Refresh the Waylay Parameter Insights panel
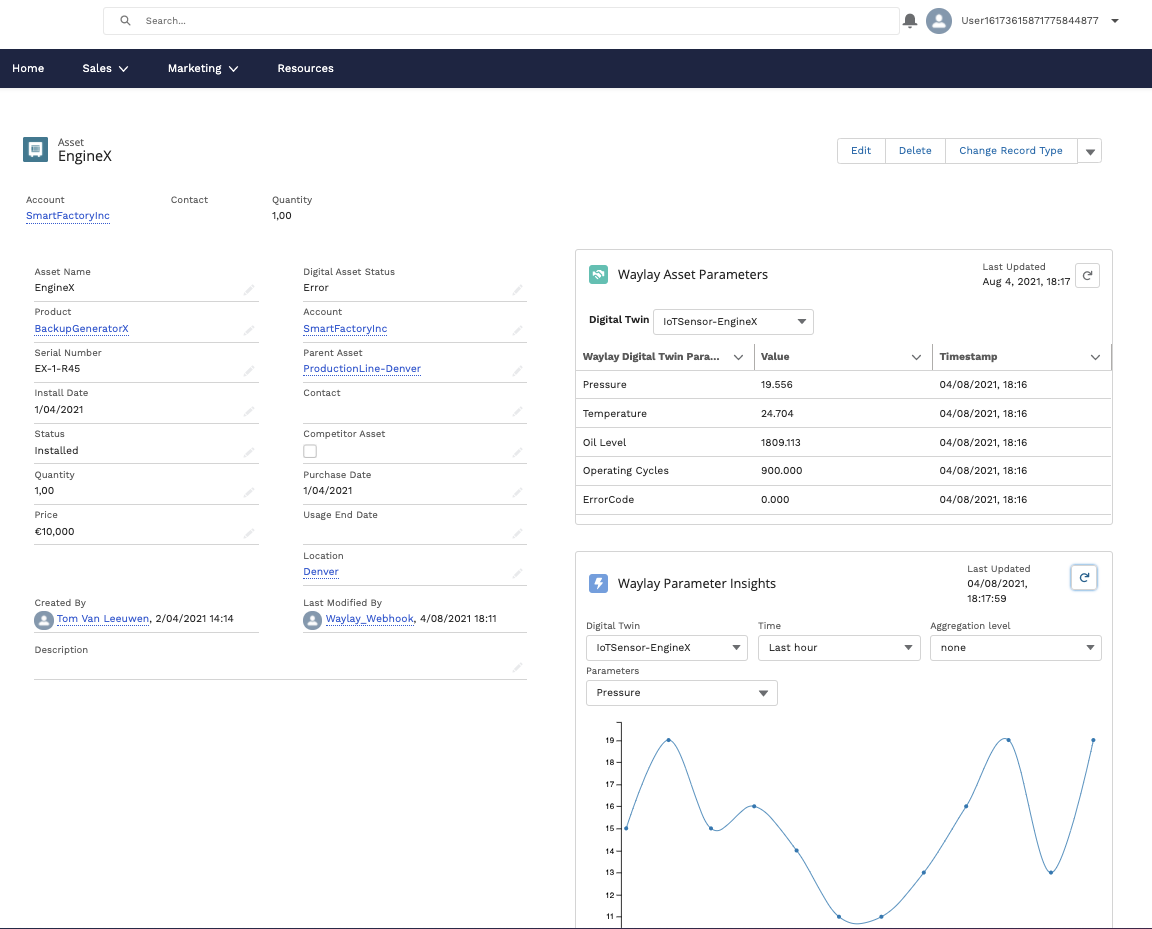Screen dimensions: 1152x929 (1084, 578)
